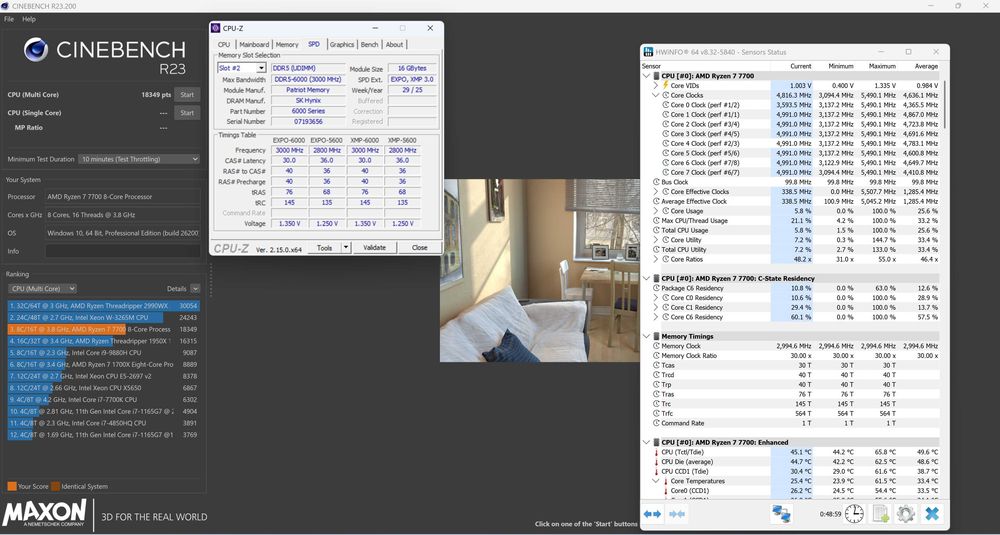Click the dropdown arrow beside CPU-Z Tools
This screenshot has height=535, width=1000.
[346, 247]
